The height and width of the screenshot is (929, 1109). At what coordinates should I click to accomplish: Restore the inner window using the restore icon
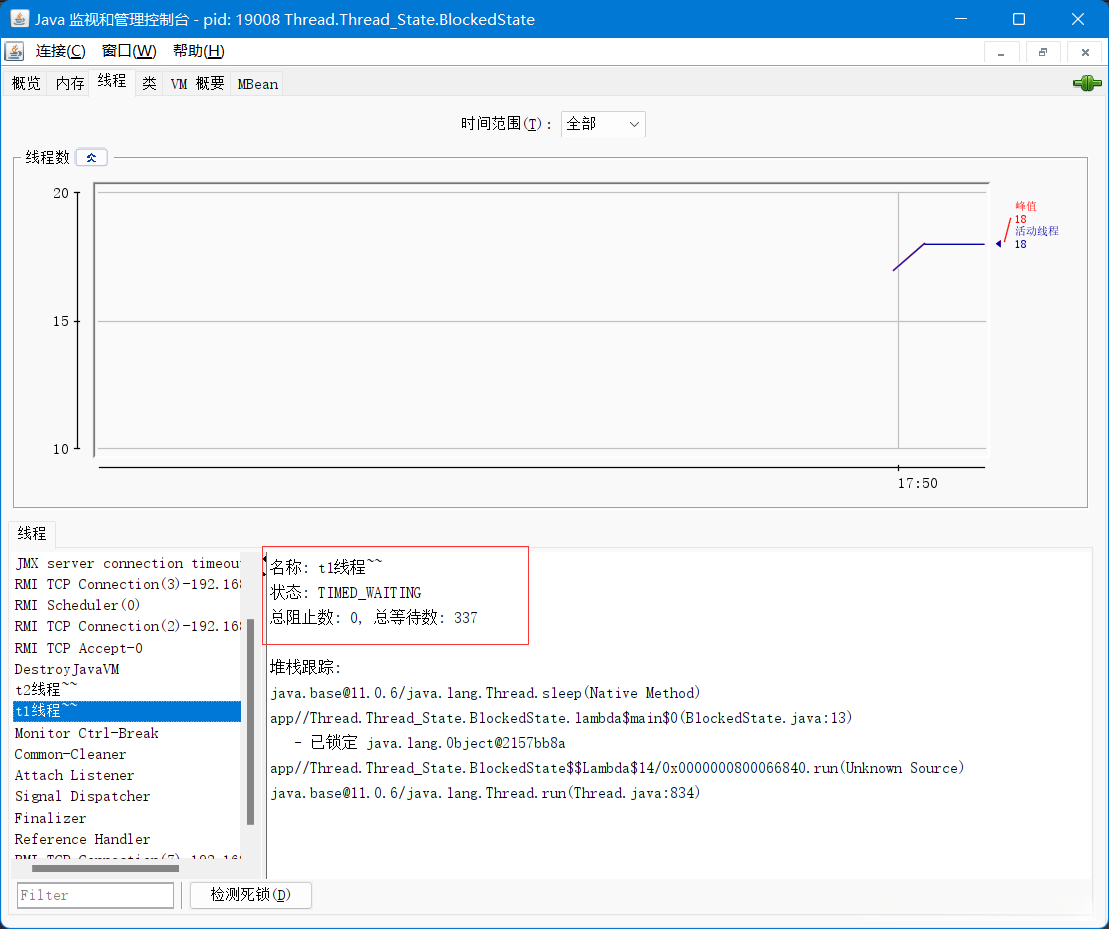point(1043,52)
